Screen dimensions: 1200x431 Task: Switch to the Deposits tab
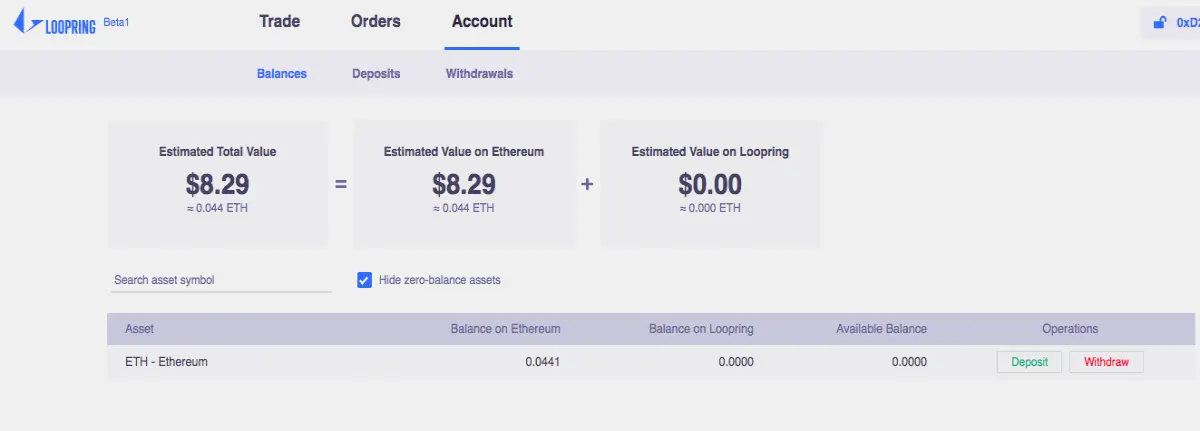tap(376, 74)
